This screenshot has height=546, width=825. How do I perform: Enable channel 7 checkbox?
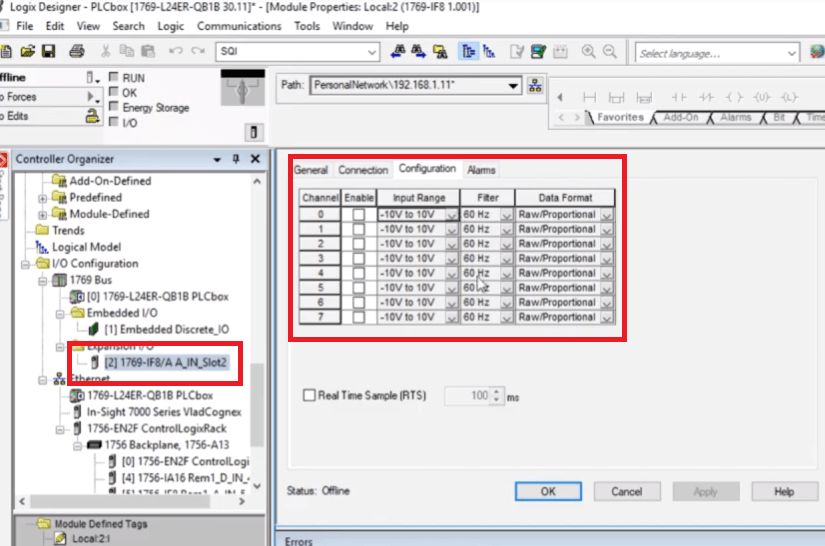click(359, 318)
